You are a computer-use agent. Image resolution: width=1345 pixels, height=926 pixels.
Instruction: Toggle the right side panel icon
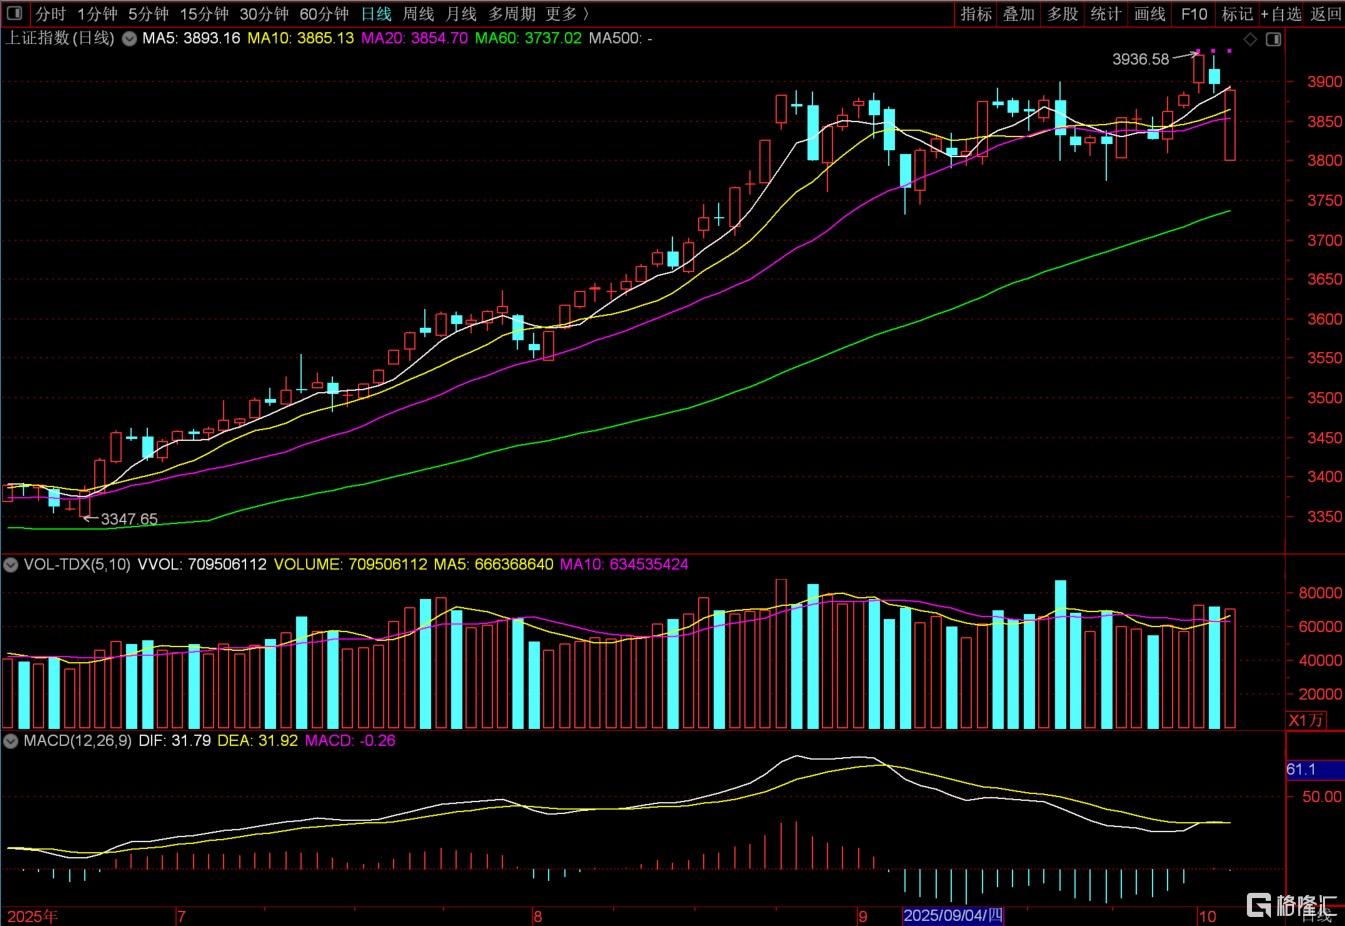(x=1273, y=39)
